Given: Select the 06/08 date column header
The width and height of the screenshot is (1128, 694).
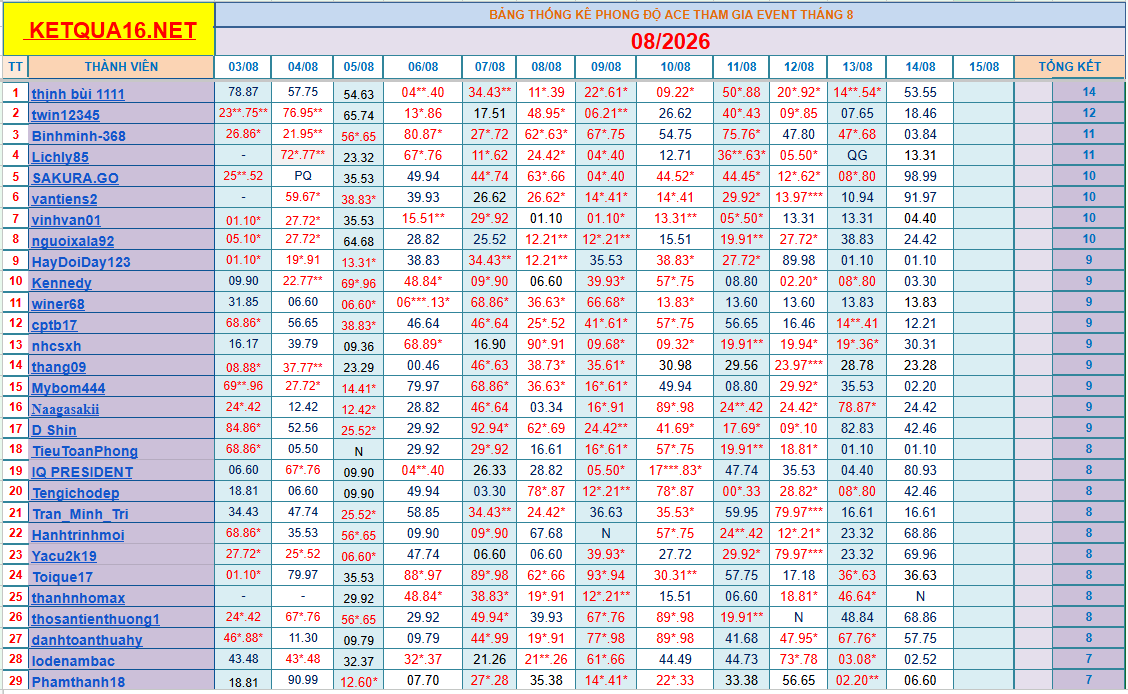Looking at the screenshot, I should click(x=423, y=67).
